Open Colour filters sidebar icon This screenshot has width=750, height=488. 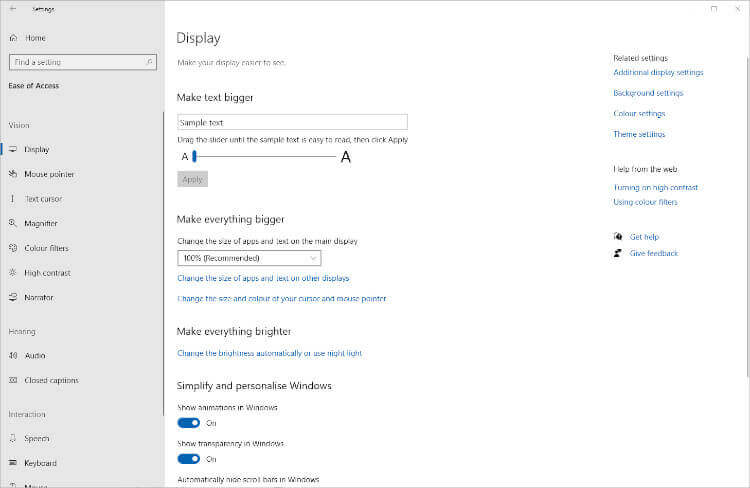tap(13, 248)
